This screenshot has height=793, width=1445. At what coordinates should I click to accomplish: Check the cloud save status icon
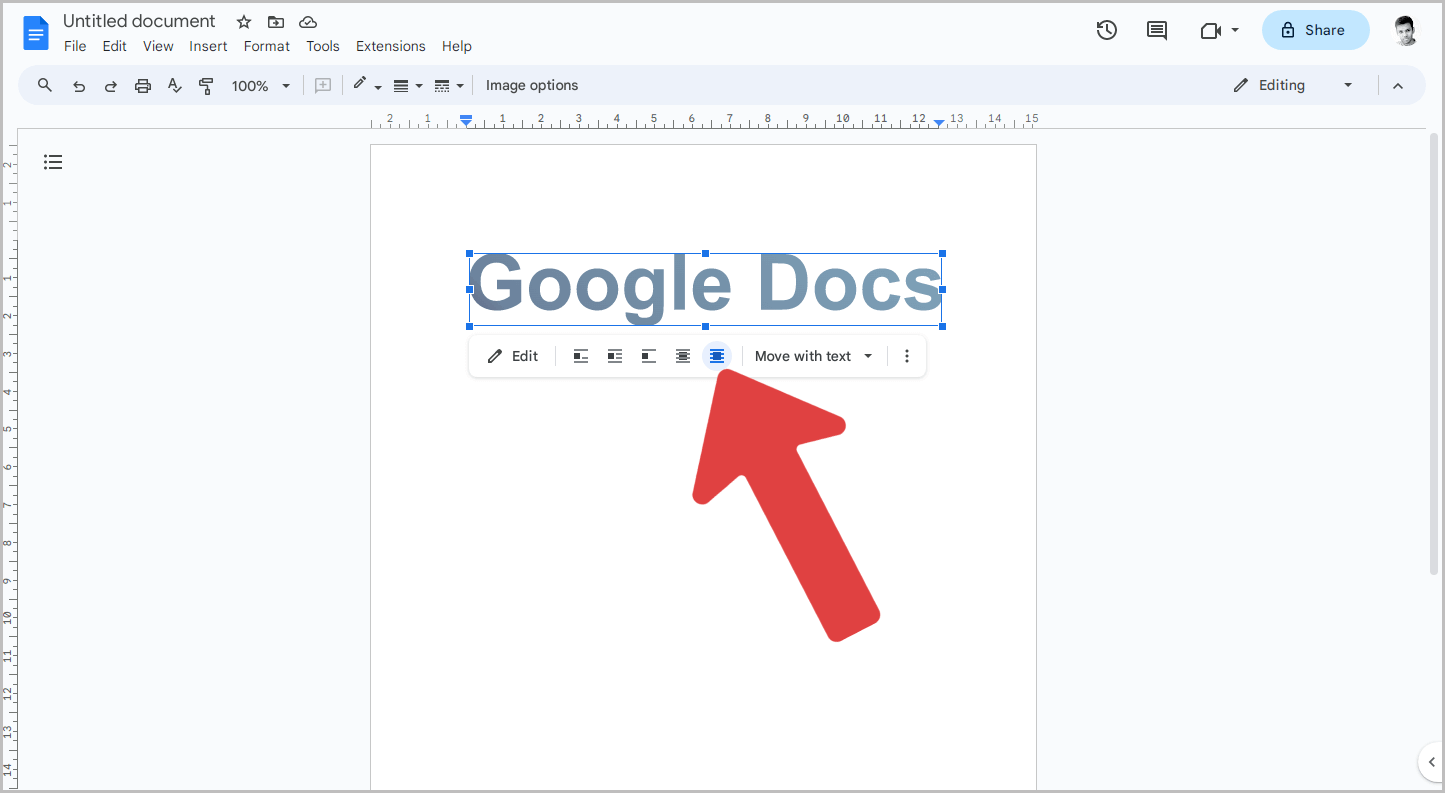308,22
